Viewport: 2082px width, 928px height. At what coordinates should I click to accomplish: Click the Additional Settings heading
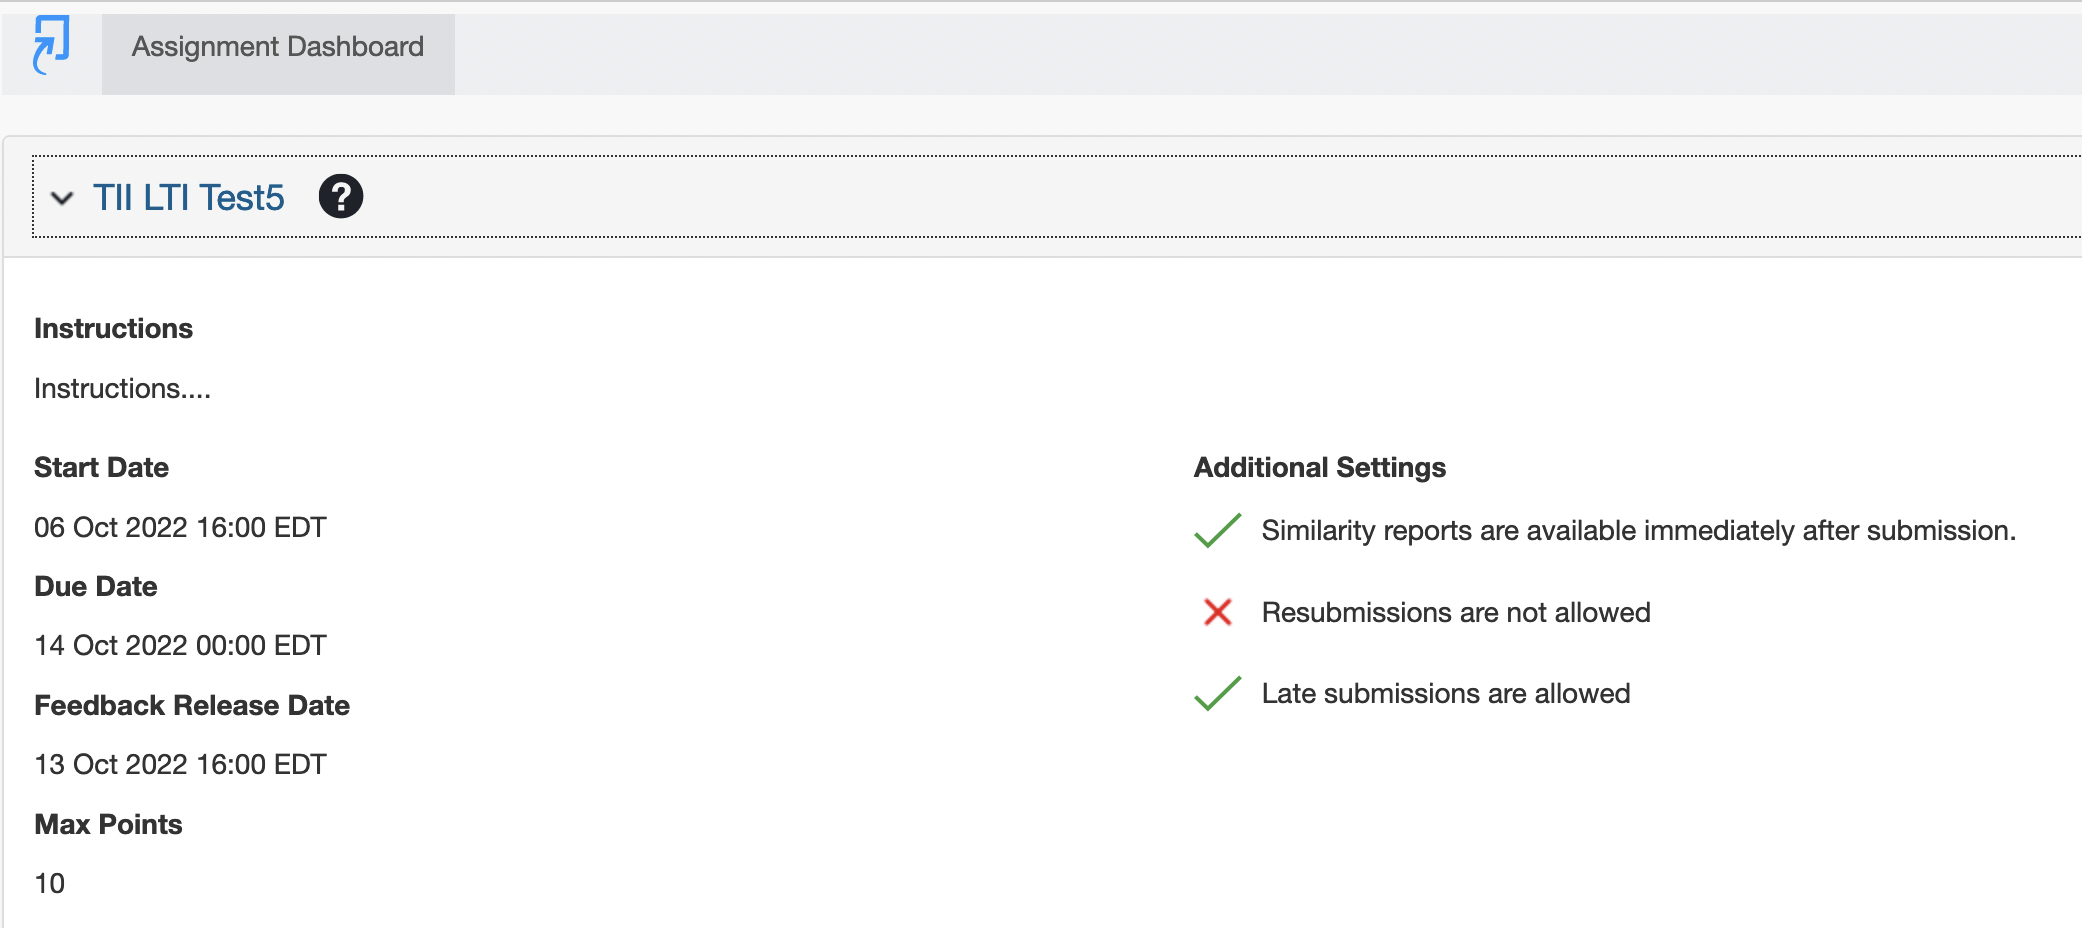1320,467
